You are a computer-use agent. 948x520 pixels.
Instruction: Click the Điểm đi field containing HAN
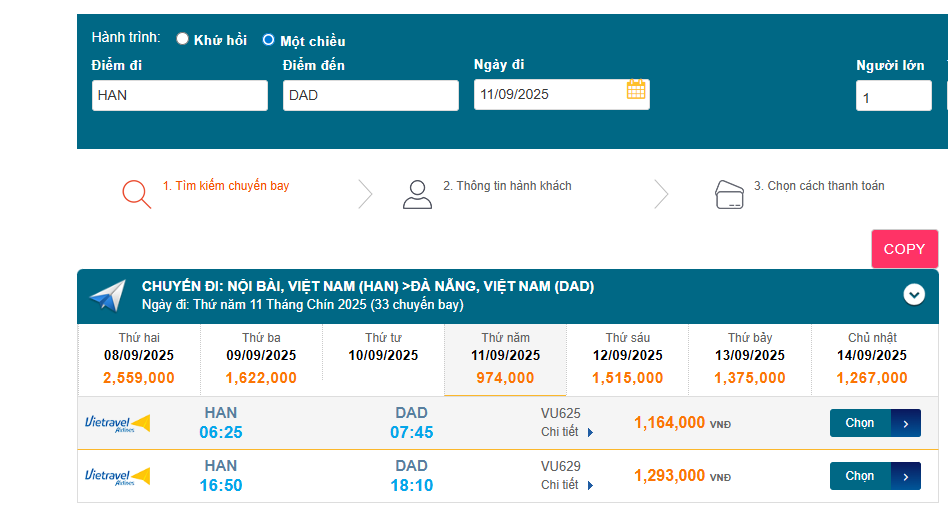click(x=180, y=96)
